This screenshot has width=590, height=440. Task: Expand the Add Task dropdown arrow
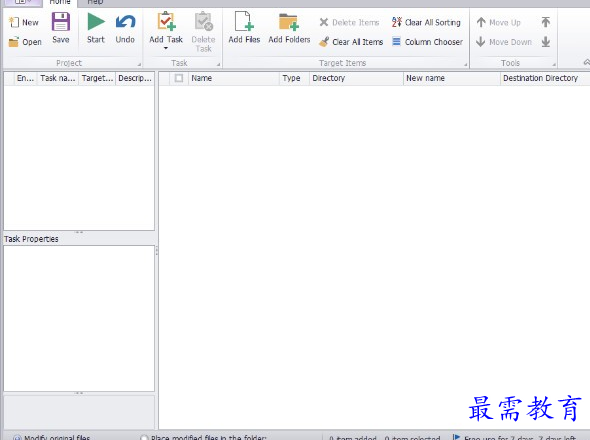[166, 48]
